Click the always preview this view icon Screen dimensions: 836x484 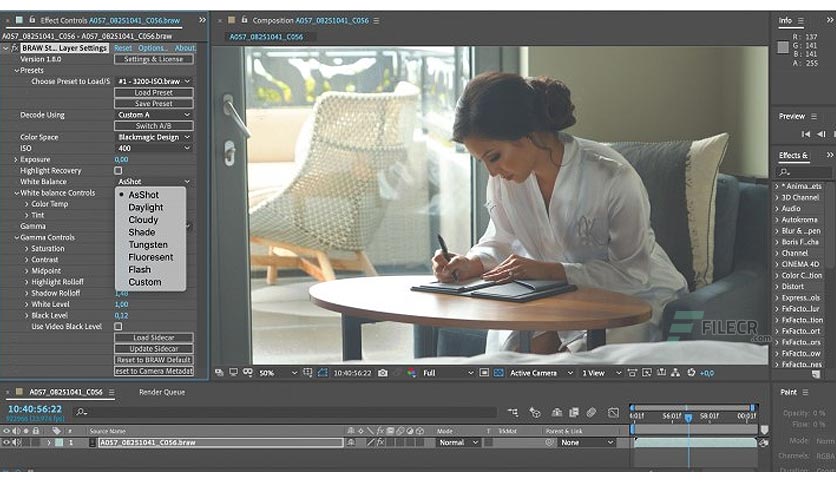(219, 372)
